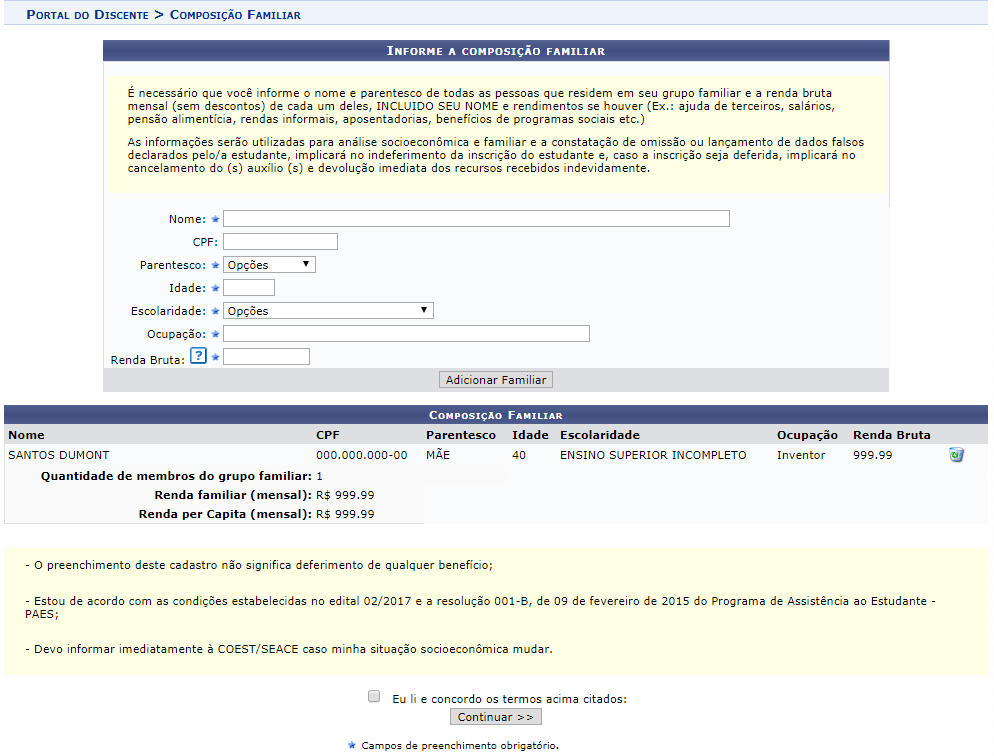994x756 pixels.
Task: Click the required-field star beside Idade
Action: click(x=213, y=287)
